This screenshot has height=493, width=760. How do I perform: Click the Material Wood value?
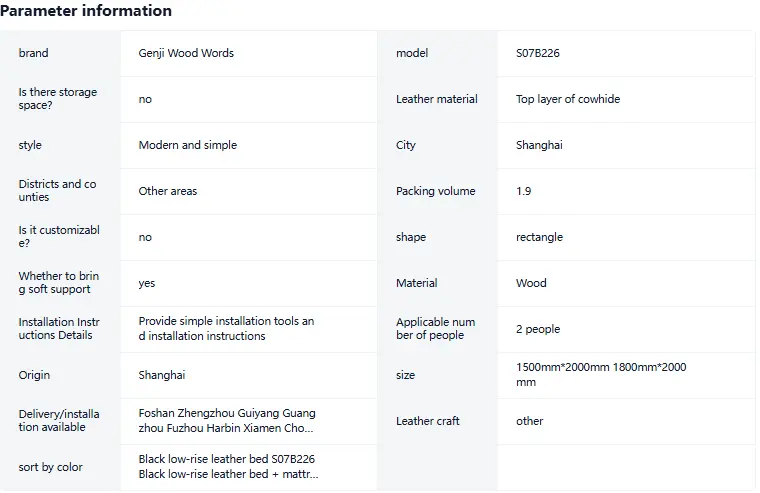[531, 283]
